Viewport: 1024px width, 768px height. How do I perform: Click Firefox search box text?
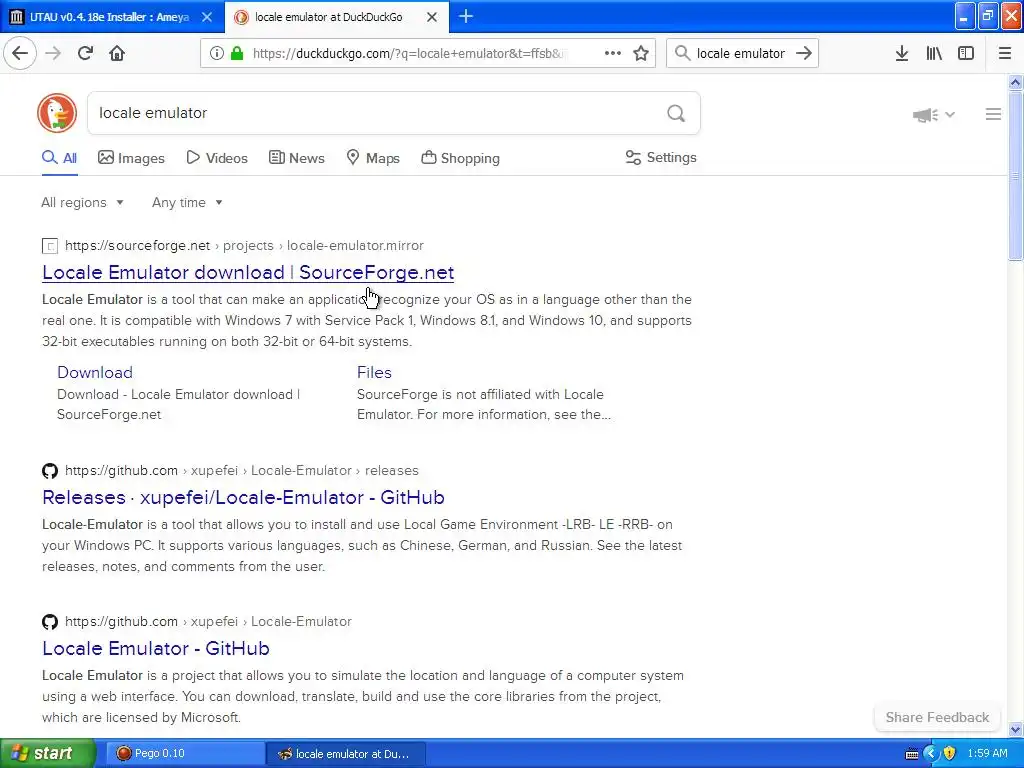pos(741,54)
